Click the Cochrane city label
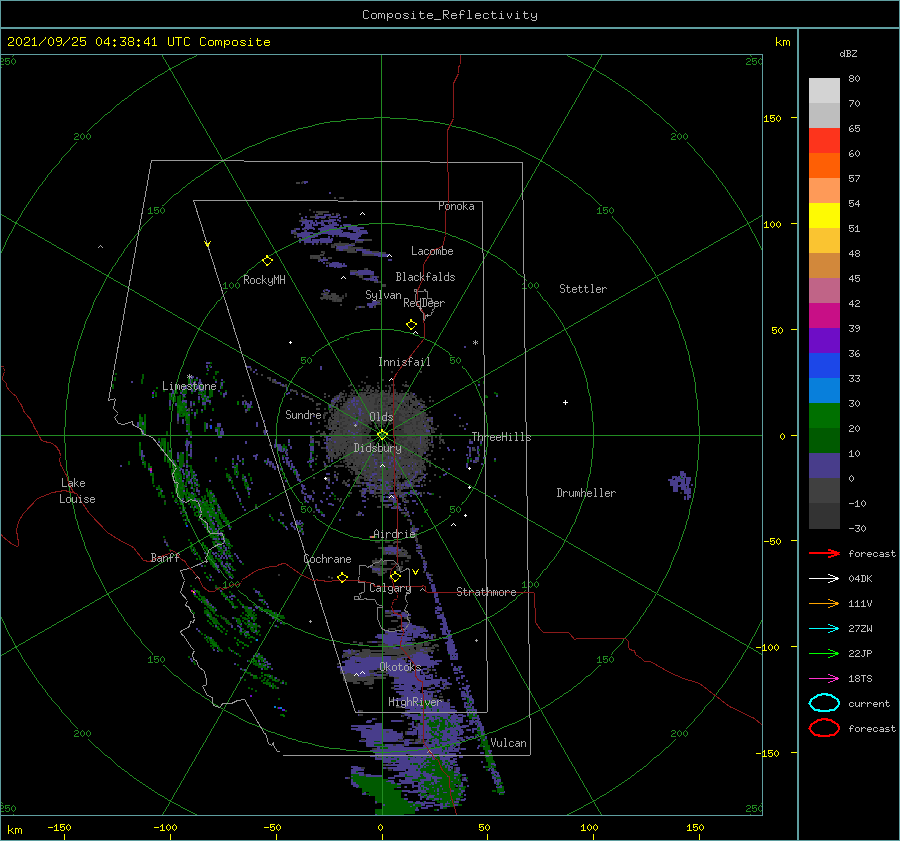This screenshot has width=900, height=841. [327, 559]
